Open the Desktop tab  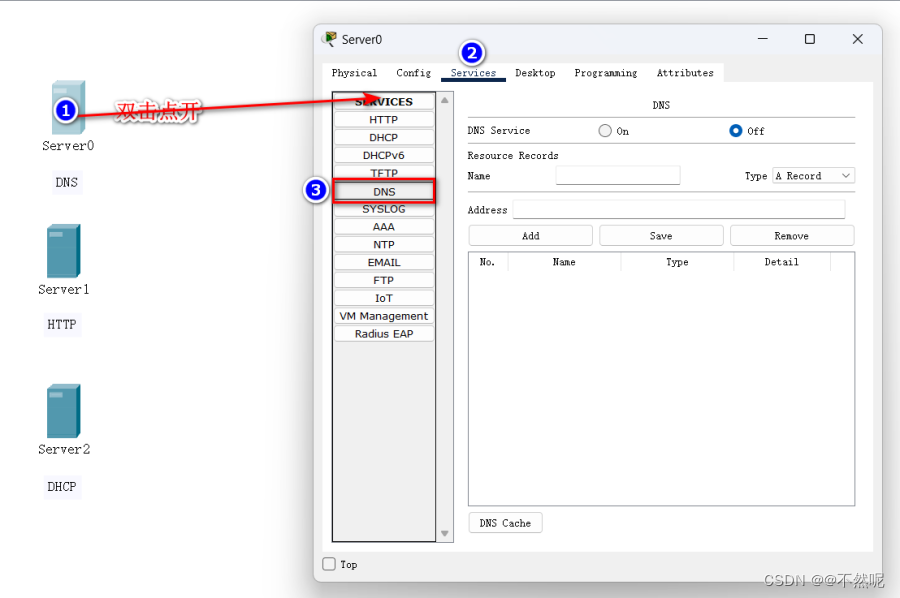pyautogui.click(x=535, y=73)
